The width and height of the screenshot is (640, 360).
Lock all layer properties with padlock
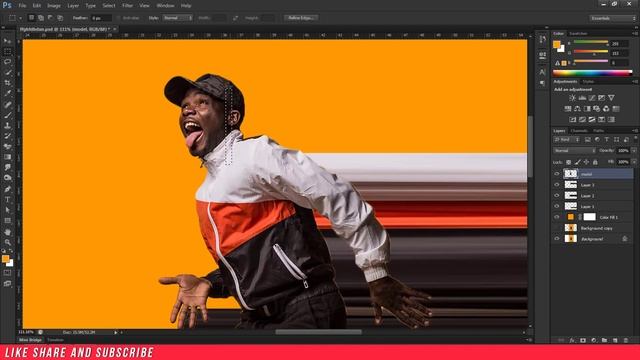[595, 162]
